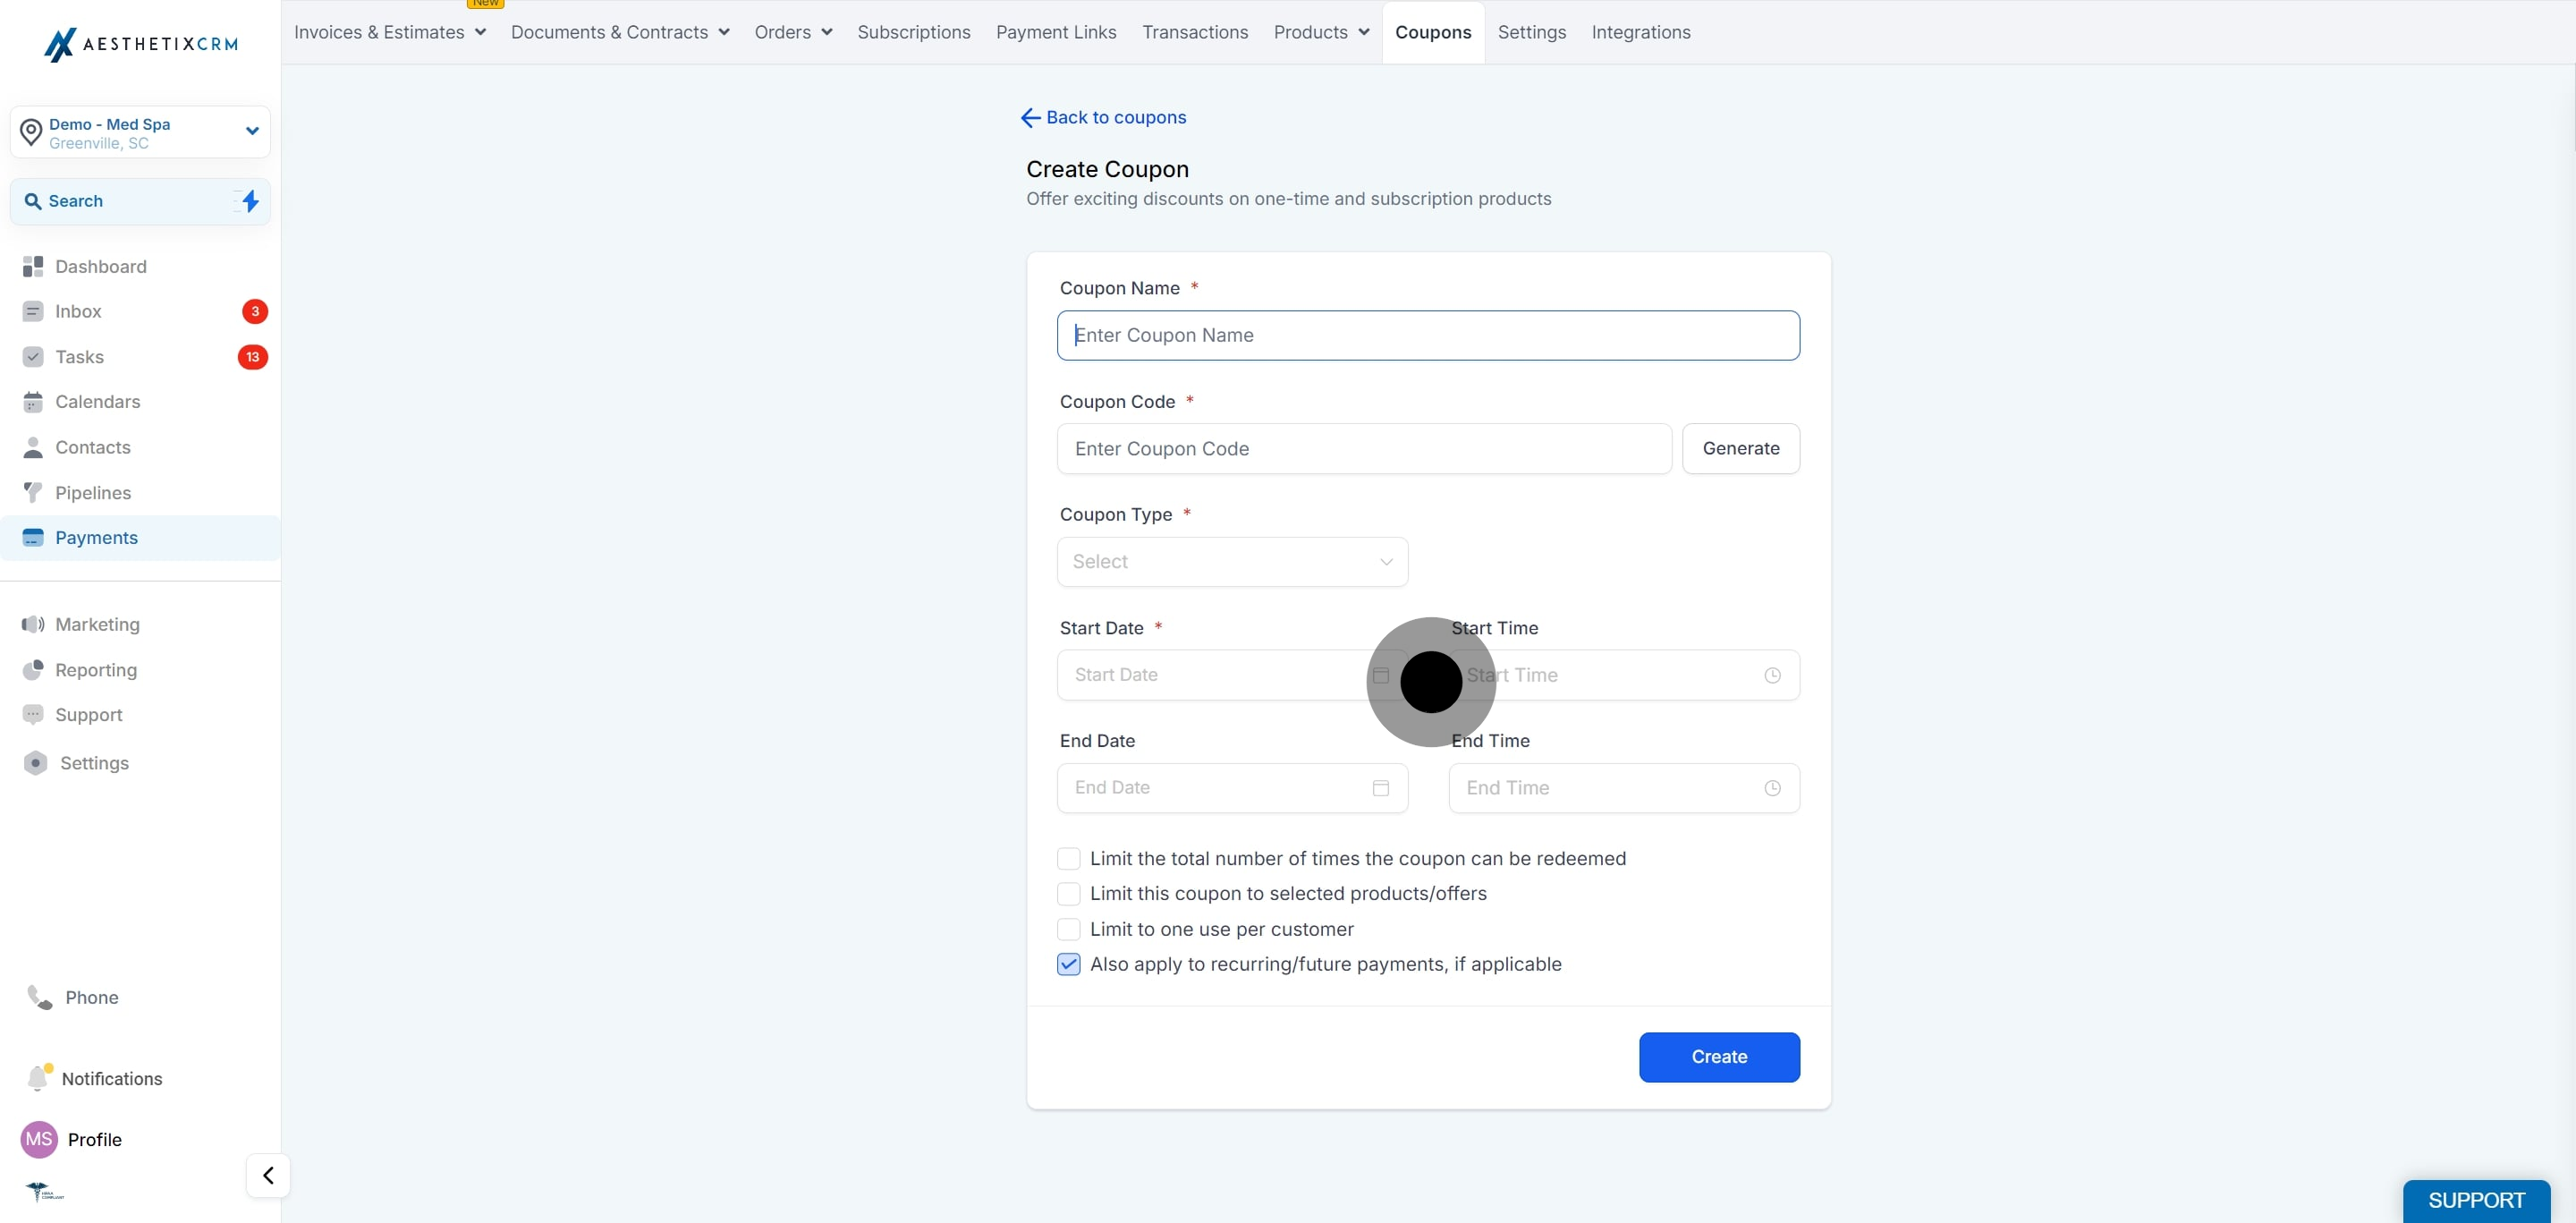
Task: Expand the Documents & Contracts menu
Action: tap(620, 32)
